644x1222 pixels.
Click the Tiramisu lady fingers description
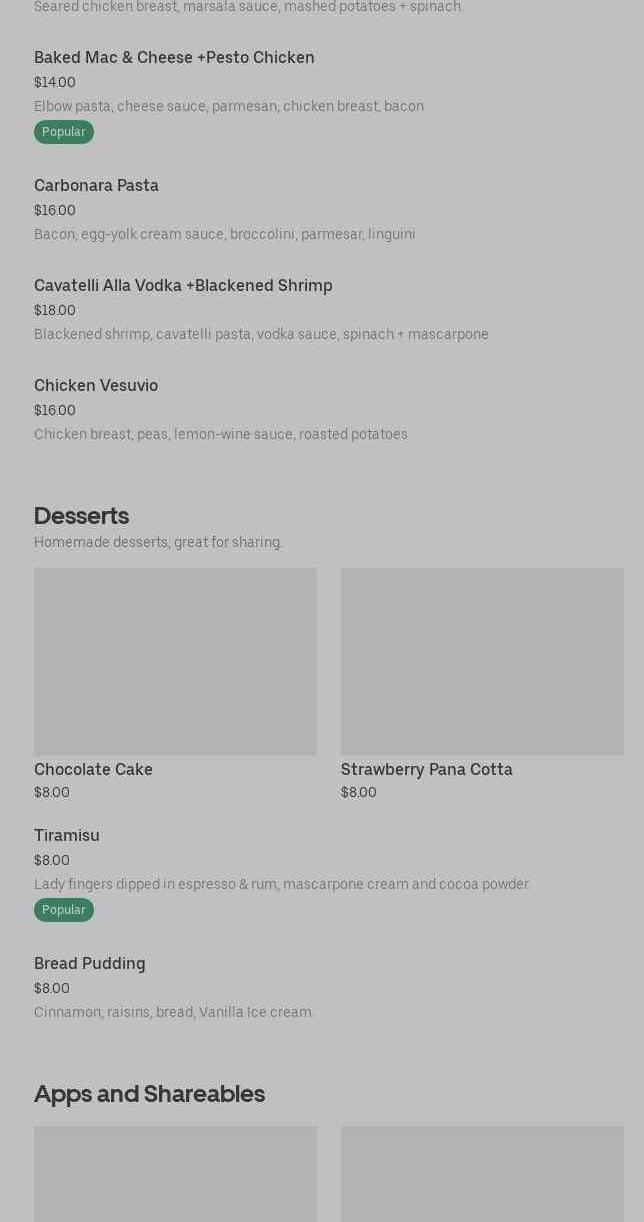coord(282,884)
